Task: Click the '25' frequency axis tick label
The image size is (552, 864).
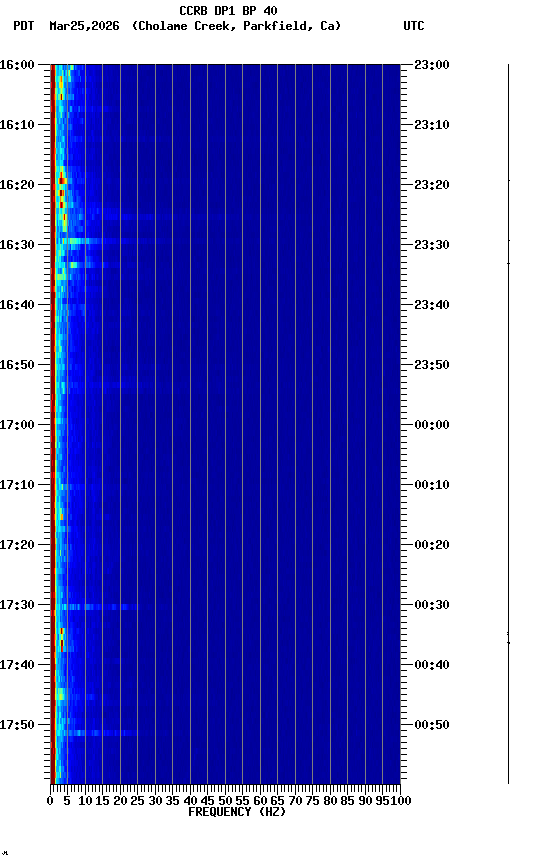Action: coord(138,801)
